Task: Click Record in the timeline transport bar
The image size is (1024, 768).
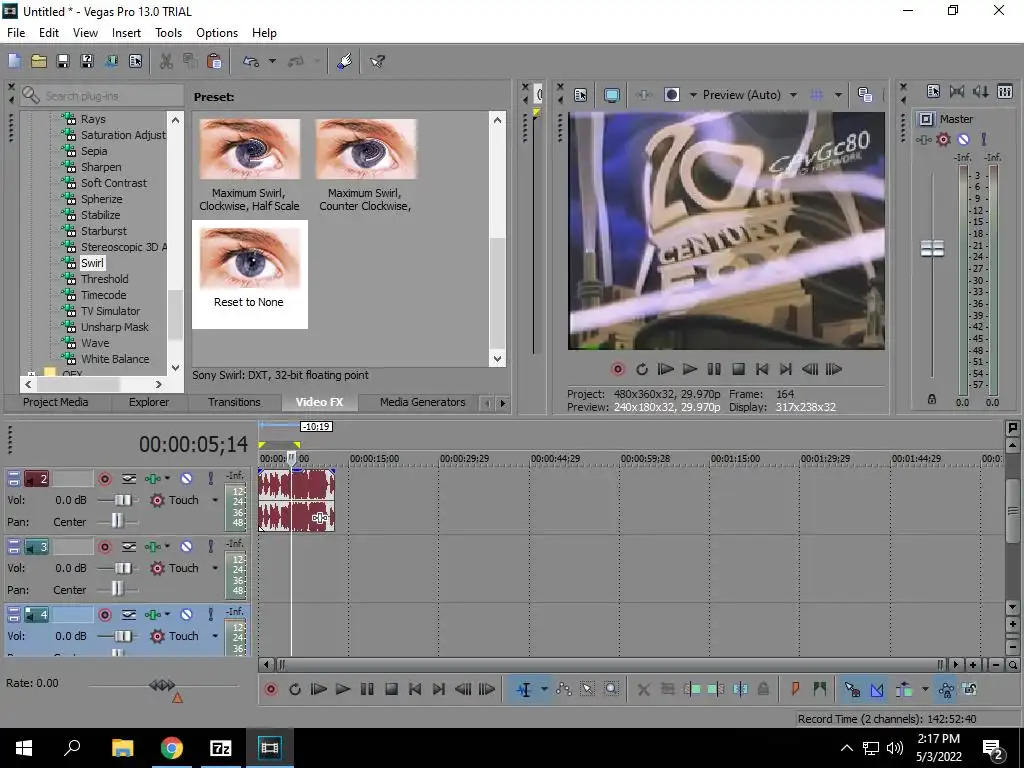Action: (270, 689)
